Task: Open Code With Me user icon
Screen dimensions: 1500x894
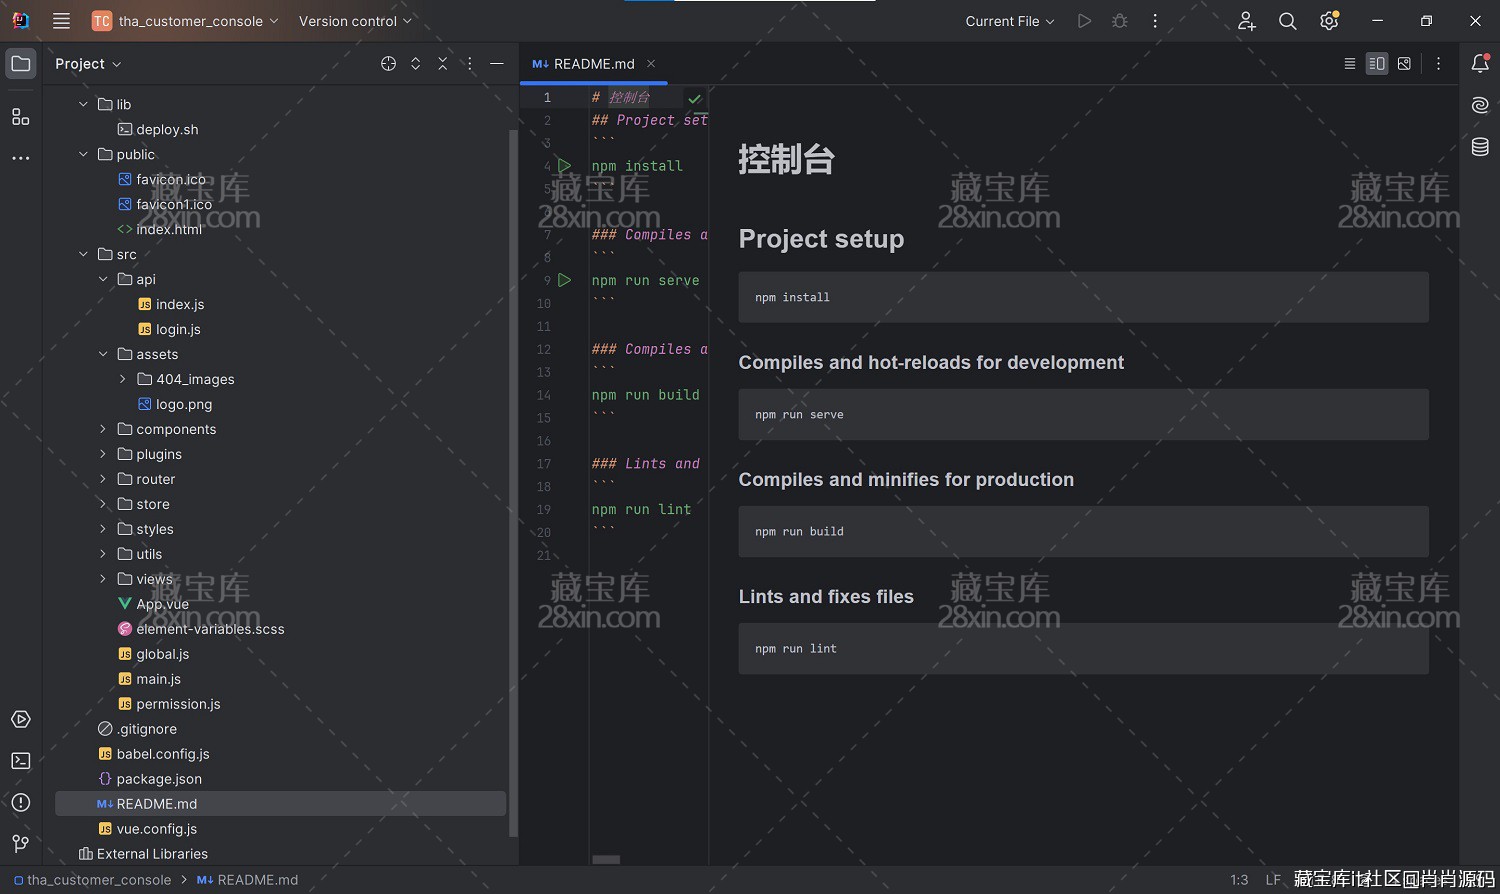Action: coord(1246,21)
